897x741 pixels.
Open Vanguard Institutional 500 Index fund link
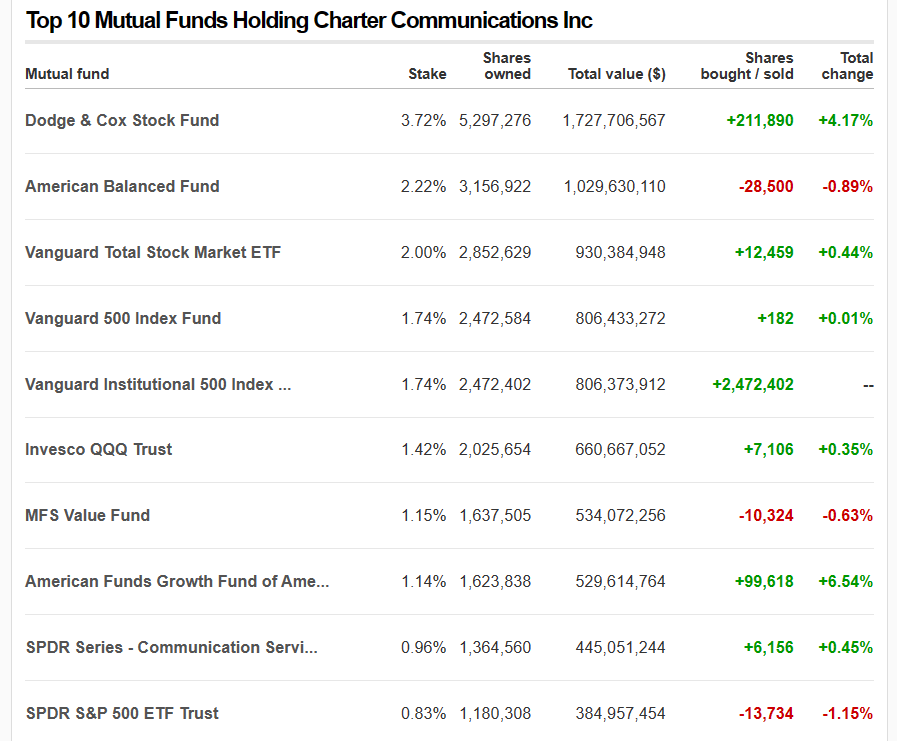158,385
